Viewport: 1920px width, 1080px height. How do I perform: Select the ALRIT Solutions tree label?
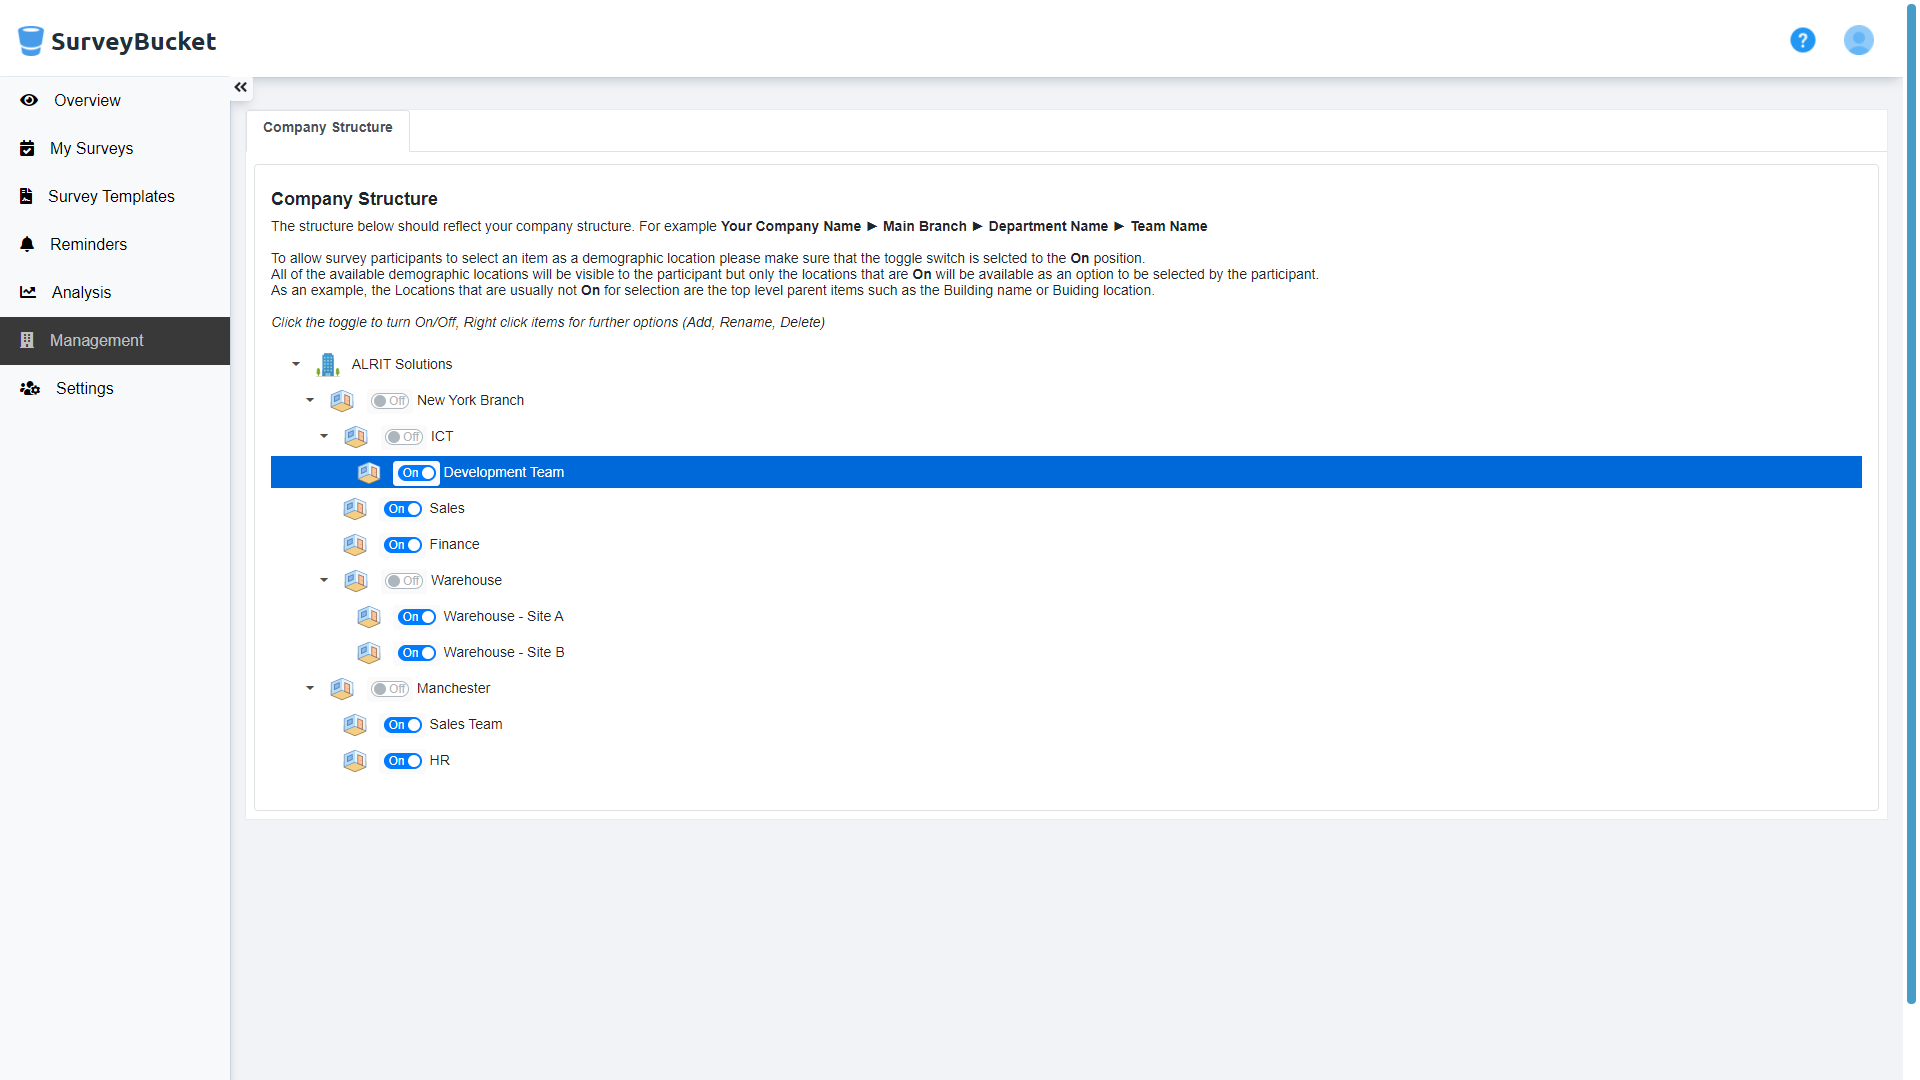pyautogui.click(x=402, y=365)
